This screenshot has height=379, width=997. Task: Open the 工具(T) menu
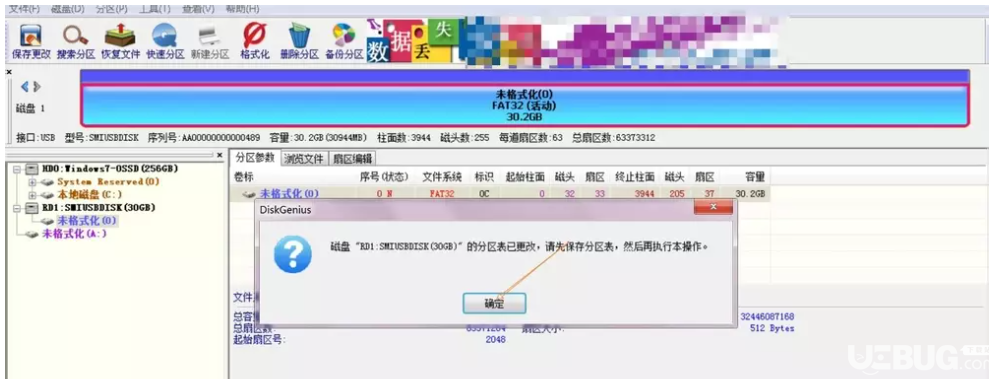[x=155, y=9]
